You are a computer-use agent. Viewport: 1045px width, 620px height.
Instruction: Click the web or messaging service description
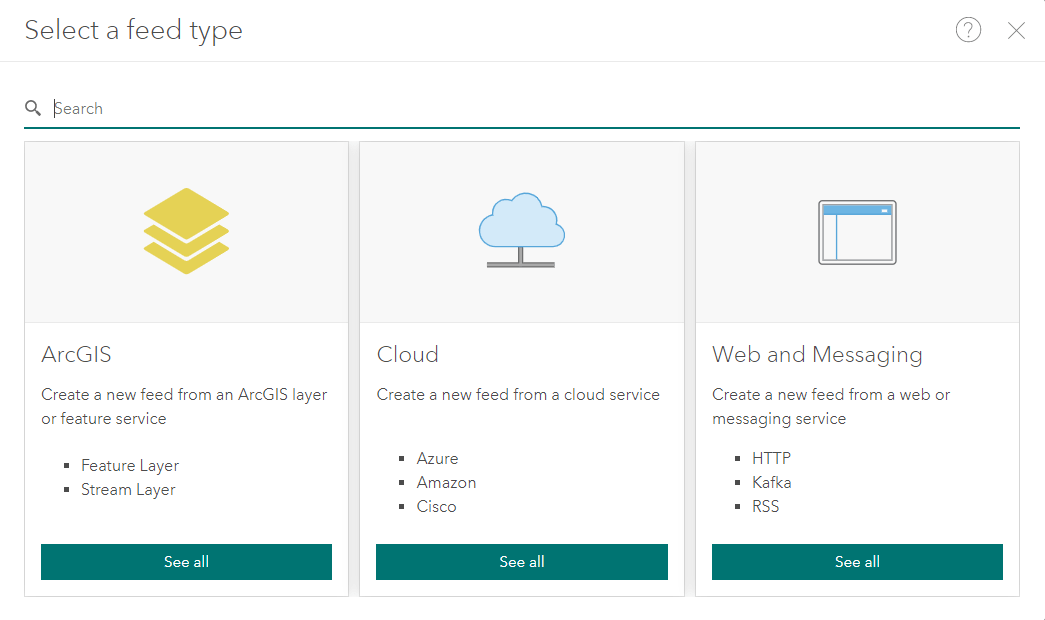(x=830, y=407)
